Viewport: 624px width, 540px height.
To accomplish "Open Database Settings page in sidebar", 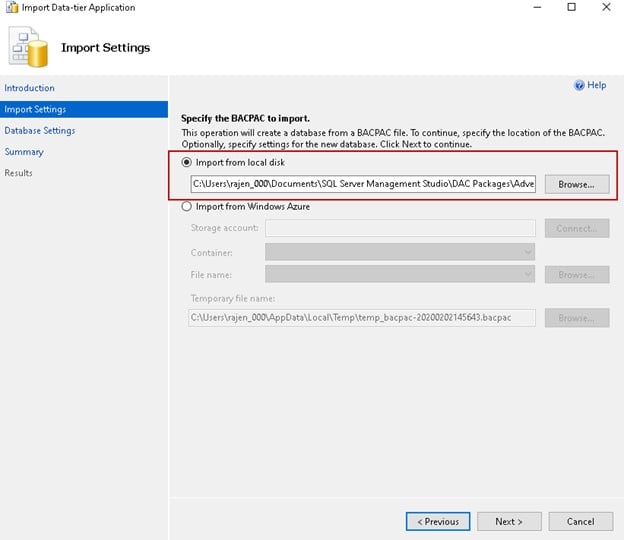I will point(40,131).
